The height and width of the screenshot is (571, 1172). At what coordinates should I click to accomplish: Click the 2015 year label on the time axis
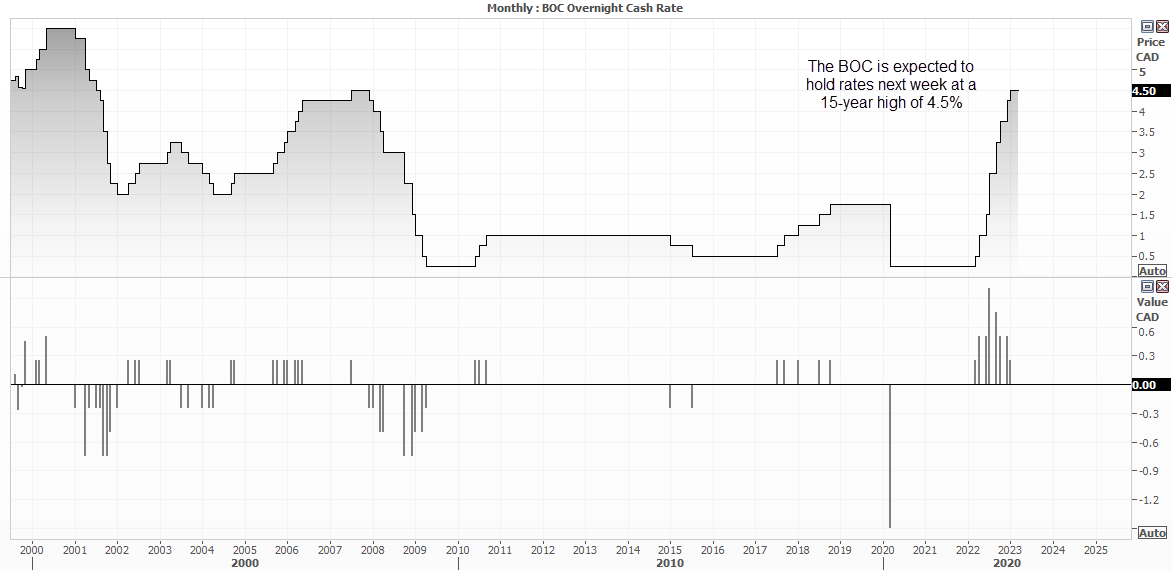pyautogui.click(x=670, y=551)
